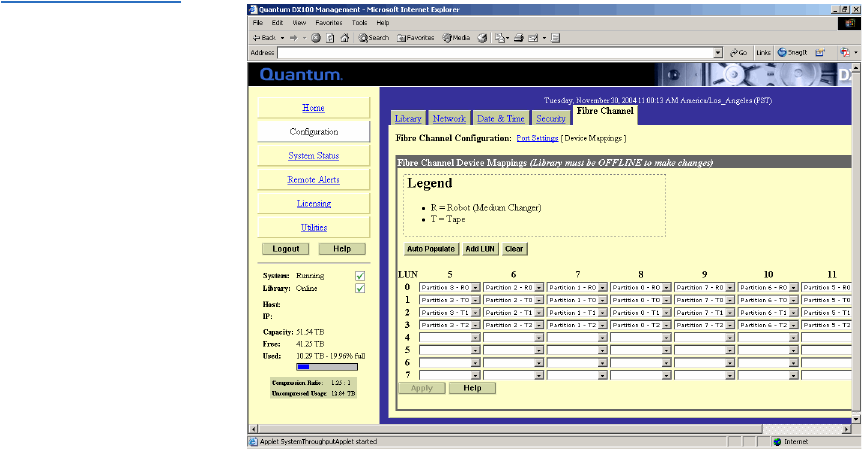Open the address bar dropdown arrow
Viewport: 862px width, 449px height.
718,53
